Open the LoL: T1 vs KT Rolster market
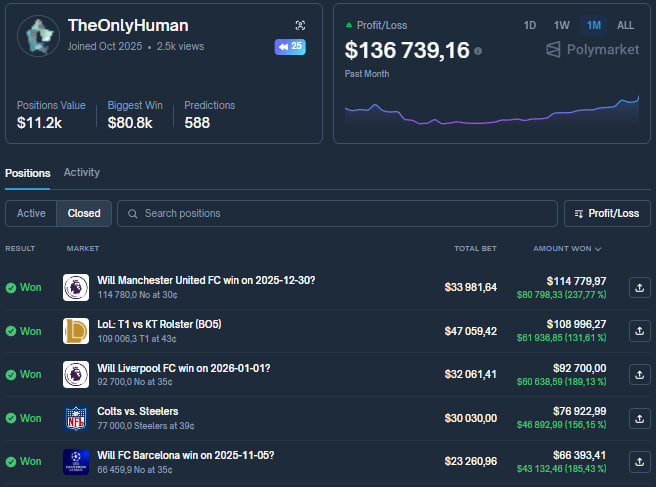Screen dimensions: 656x487 point(159,324)
